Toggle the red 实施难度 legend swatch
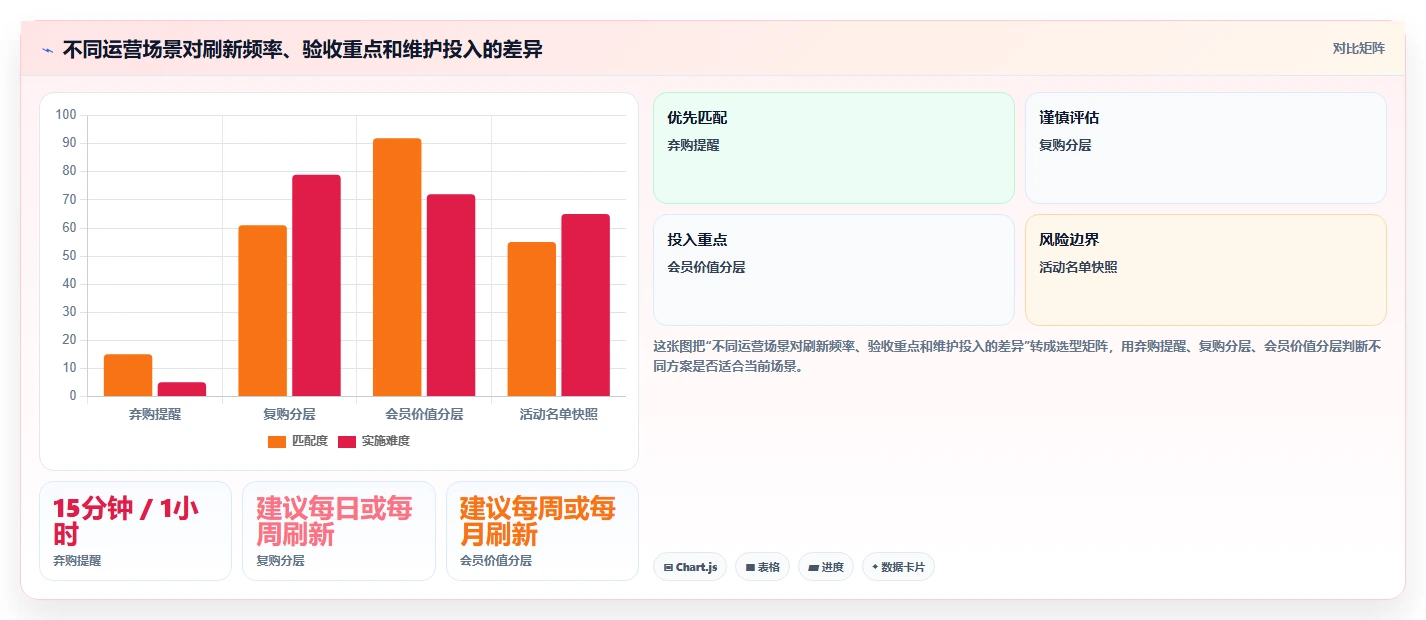 [x=347, y=441]
